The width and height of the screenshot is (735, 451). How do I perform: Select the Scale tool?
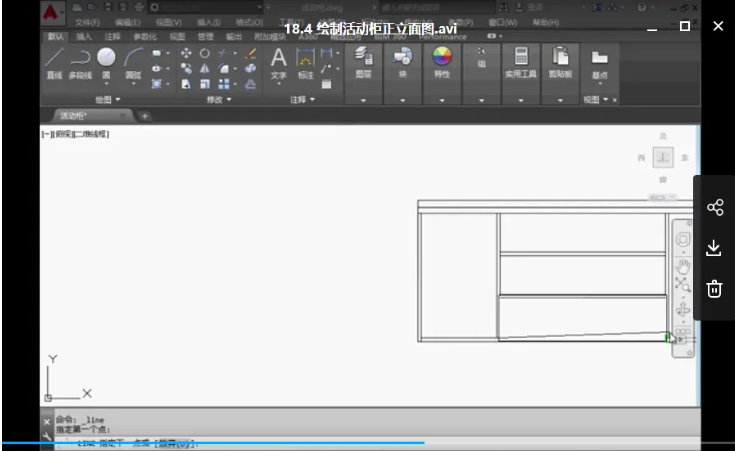pos(205,84)
